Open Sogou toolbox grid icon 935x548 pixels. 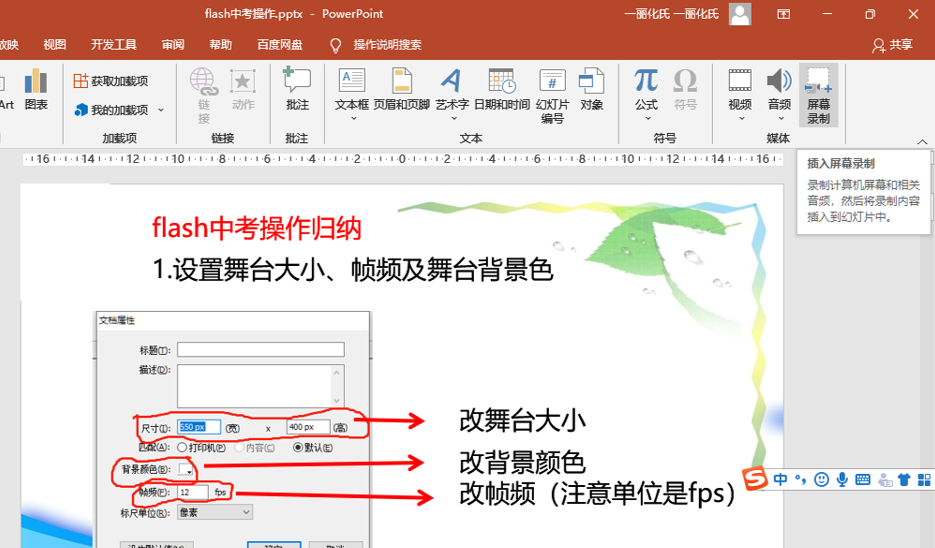point(924,479)
